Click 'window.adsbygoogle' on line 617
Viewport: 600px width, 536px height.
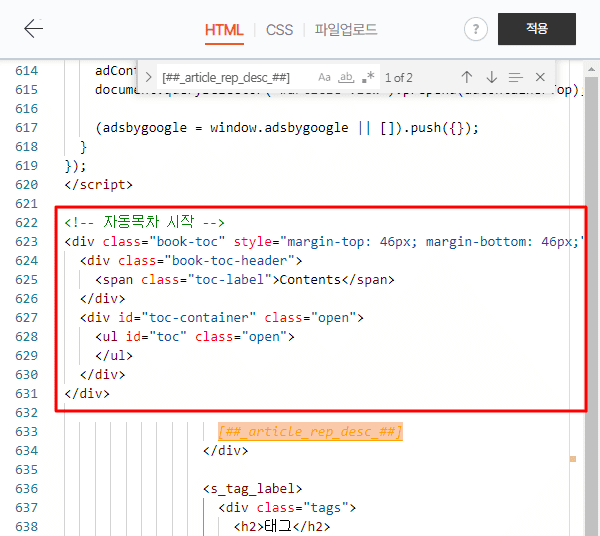click(279, 127)
